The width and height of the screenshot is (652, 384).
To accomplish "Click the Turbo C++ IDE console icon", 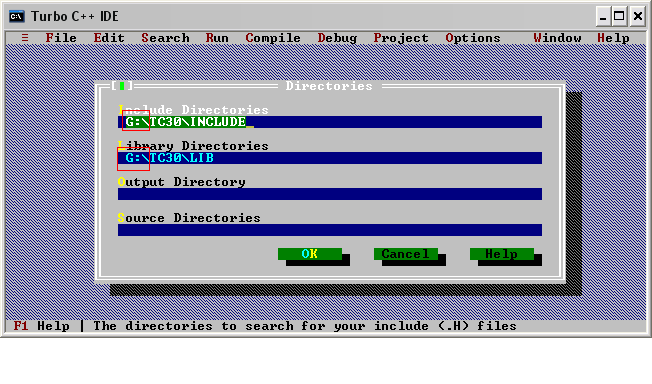I will (x=17, y=16).
